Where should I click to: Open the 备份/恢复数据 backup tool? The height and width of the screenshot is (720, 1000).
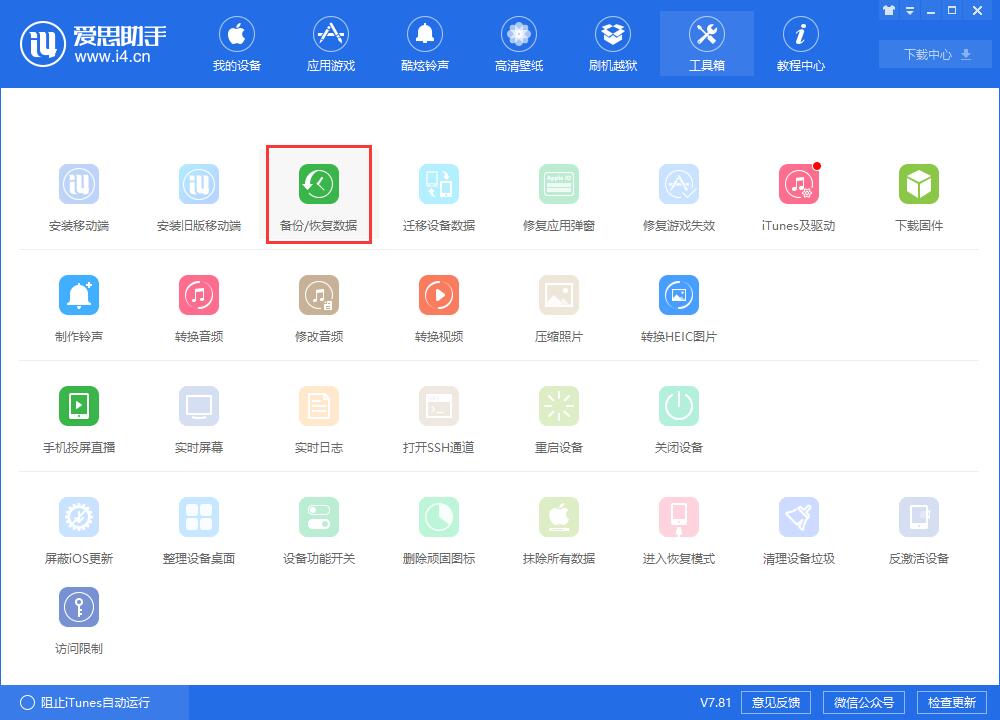click(318, 194)
